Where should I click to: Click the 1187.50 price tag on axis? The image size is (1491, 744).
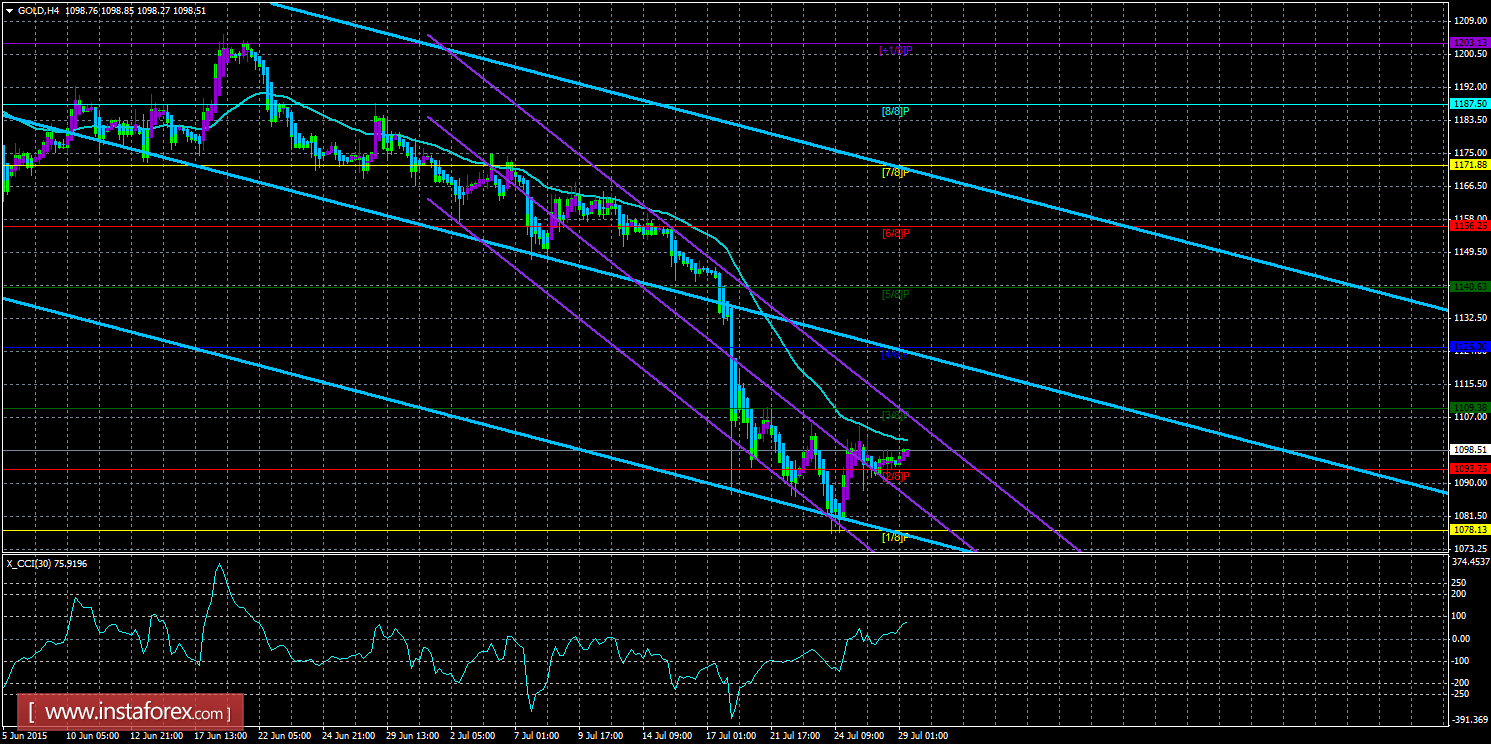[1469, 104]
